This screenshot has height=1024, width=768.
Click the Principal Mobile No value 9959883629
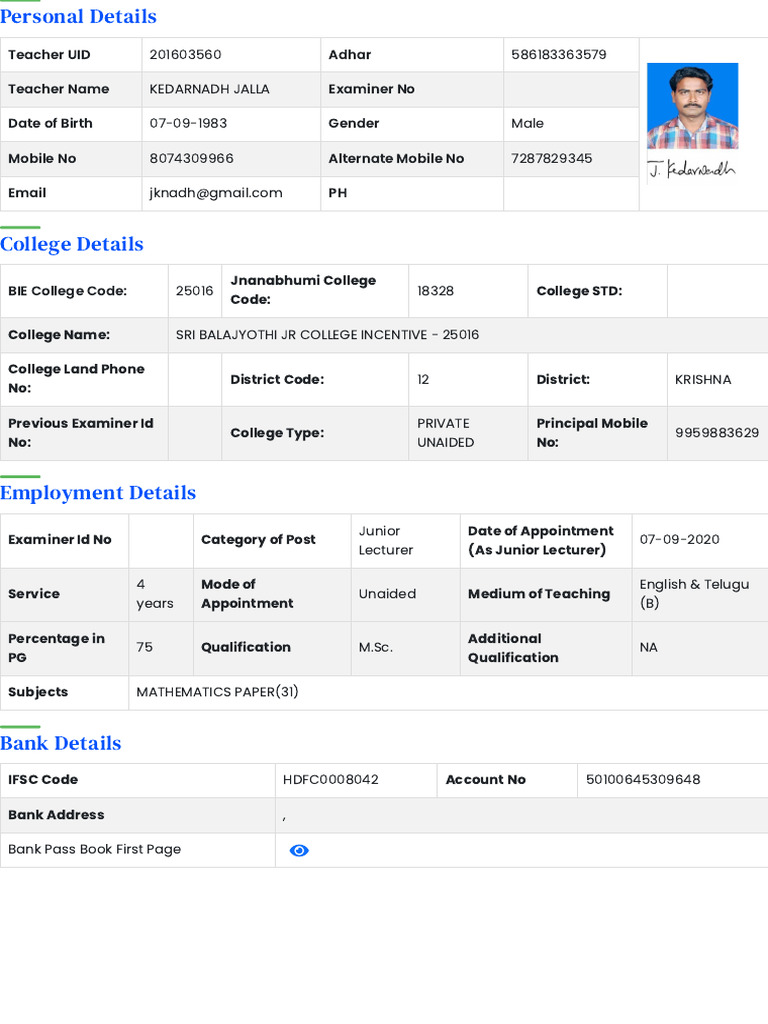coord(717,433)
